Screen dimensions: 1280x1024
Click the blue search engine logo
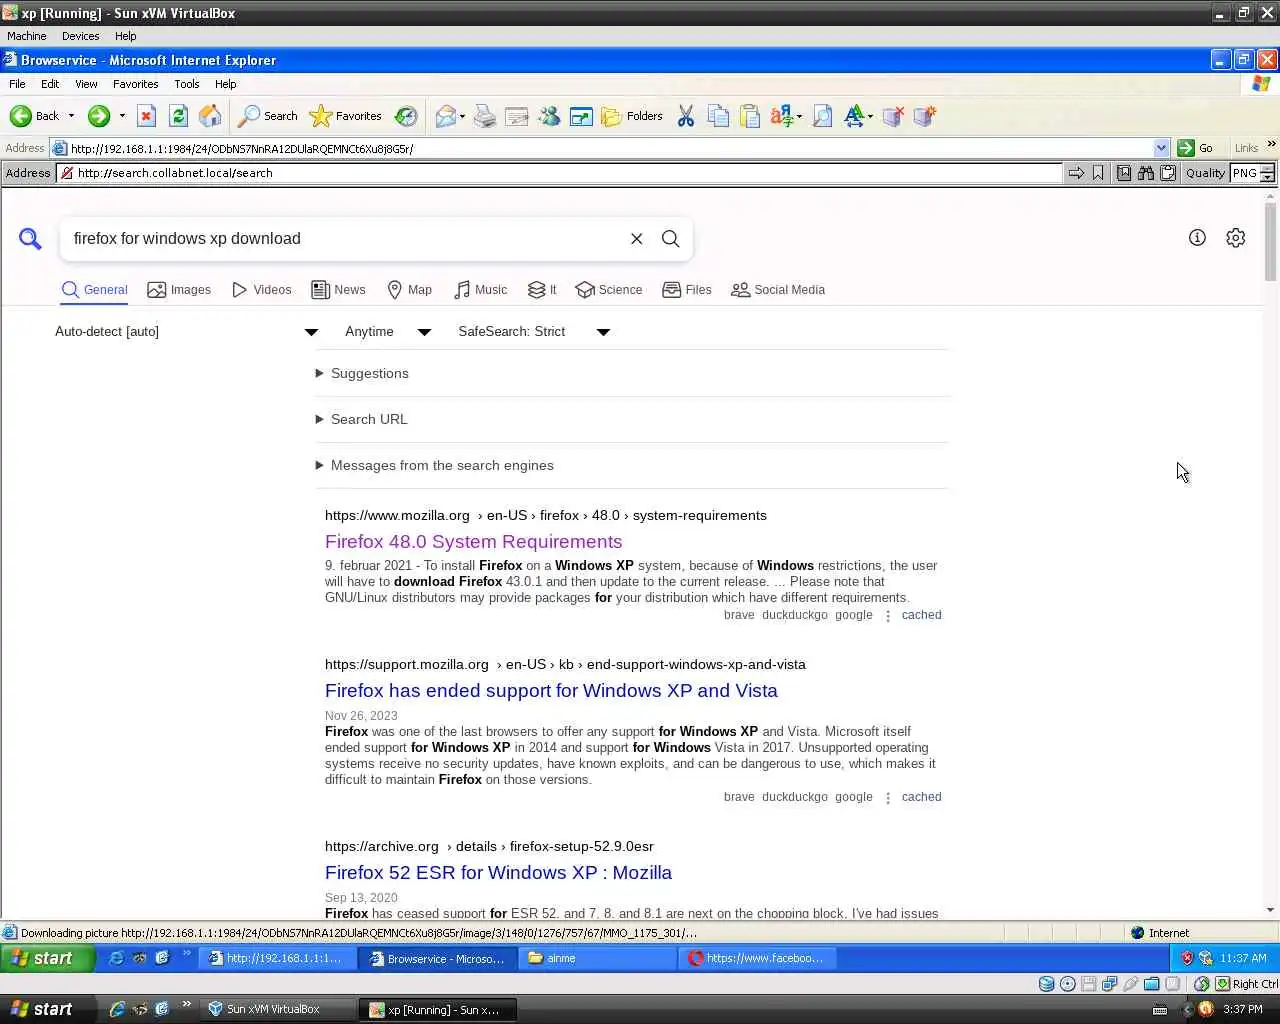coord(30,238)
